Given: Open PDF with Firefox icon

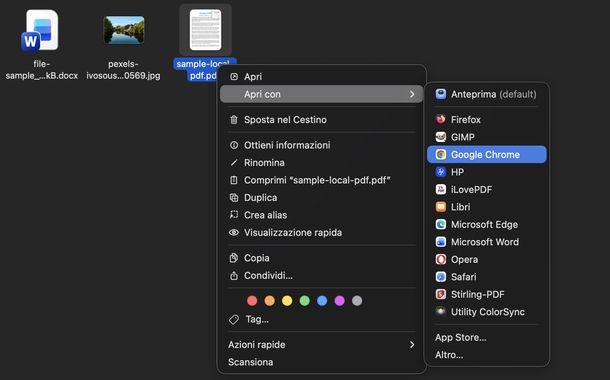Looking at the screenshot, I should 440,119.
